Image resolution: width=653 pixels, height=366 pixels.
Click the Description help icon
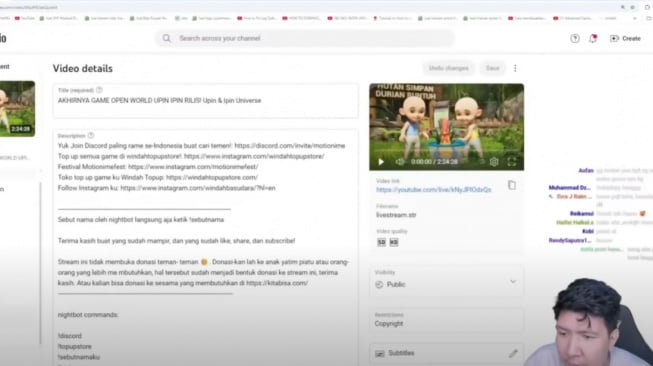[x=91, y=135]
